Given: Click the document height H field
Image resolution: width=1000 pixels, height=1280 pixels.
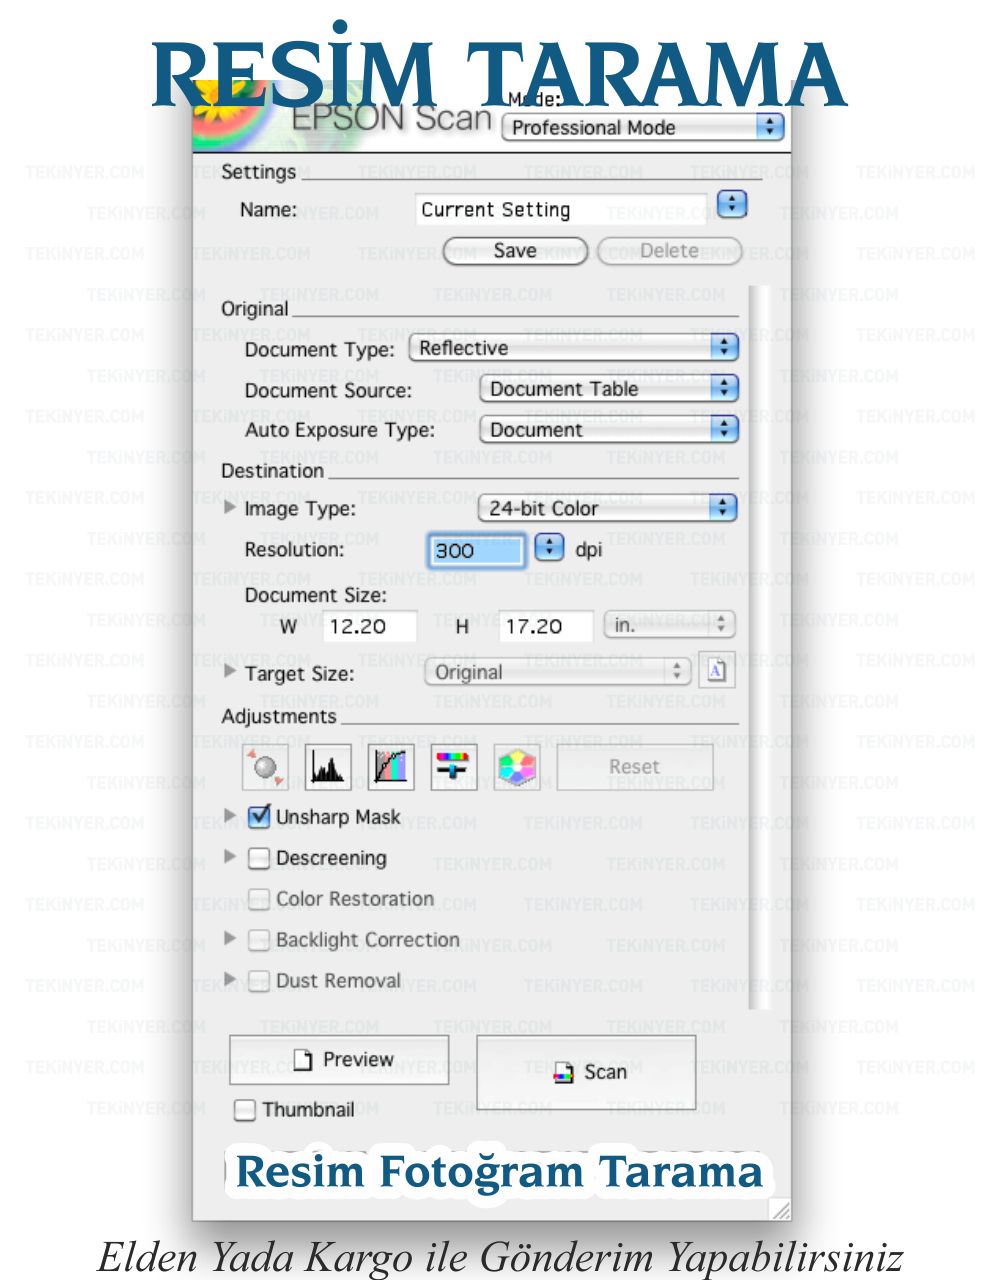Looking at the screenshot, I should (546, 627).
